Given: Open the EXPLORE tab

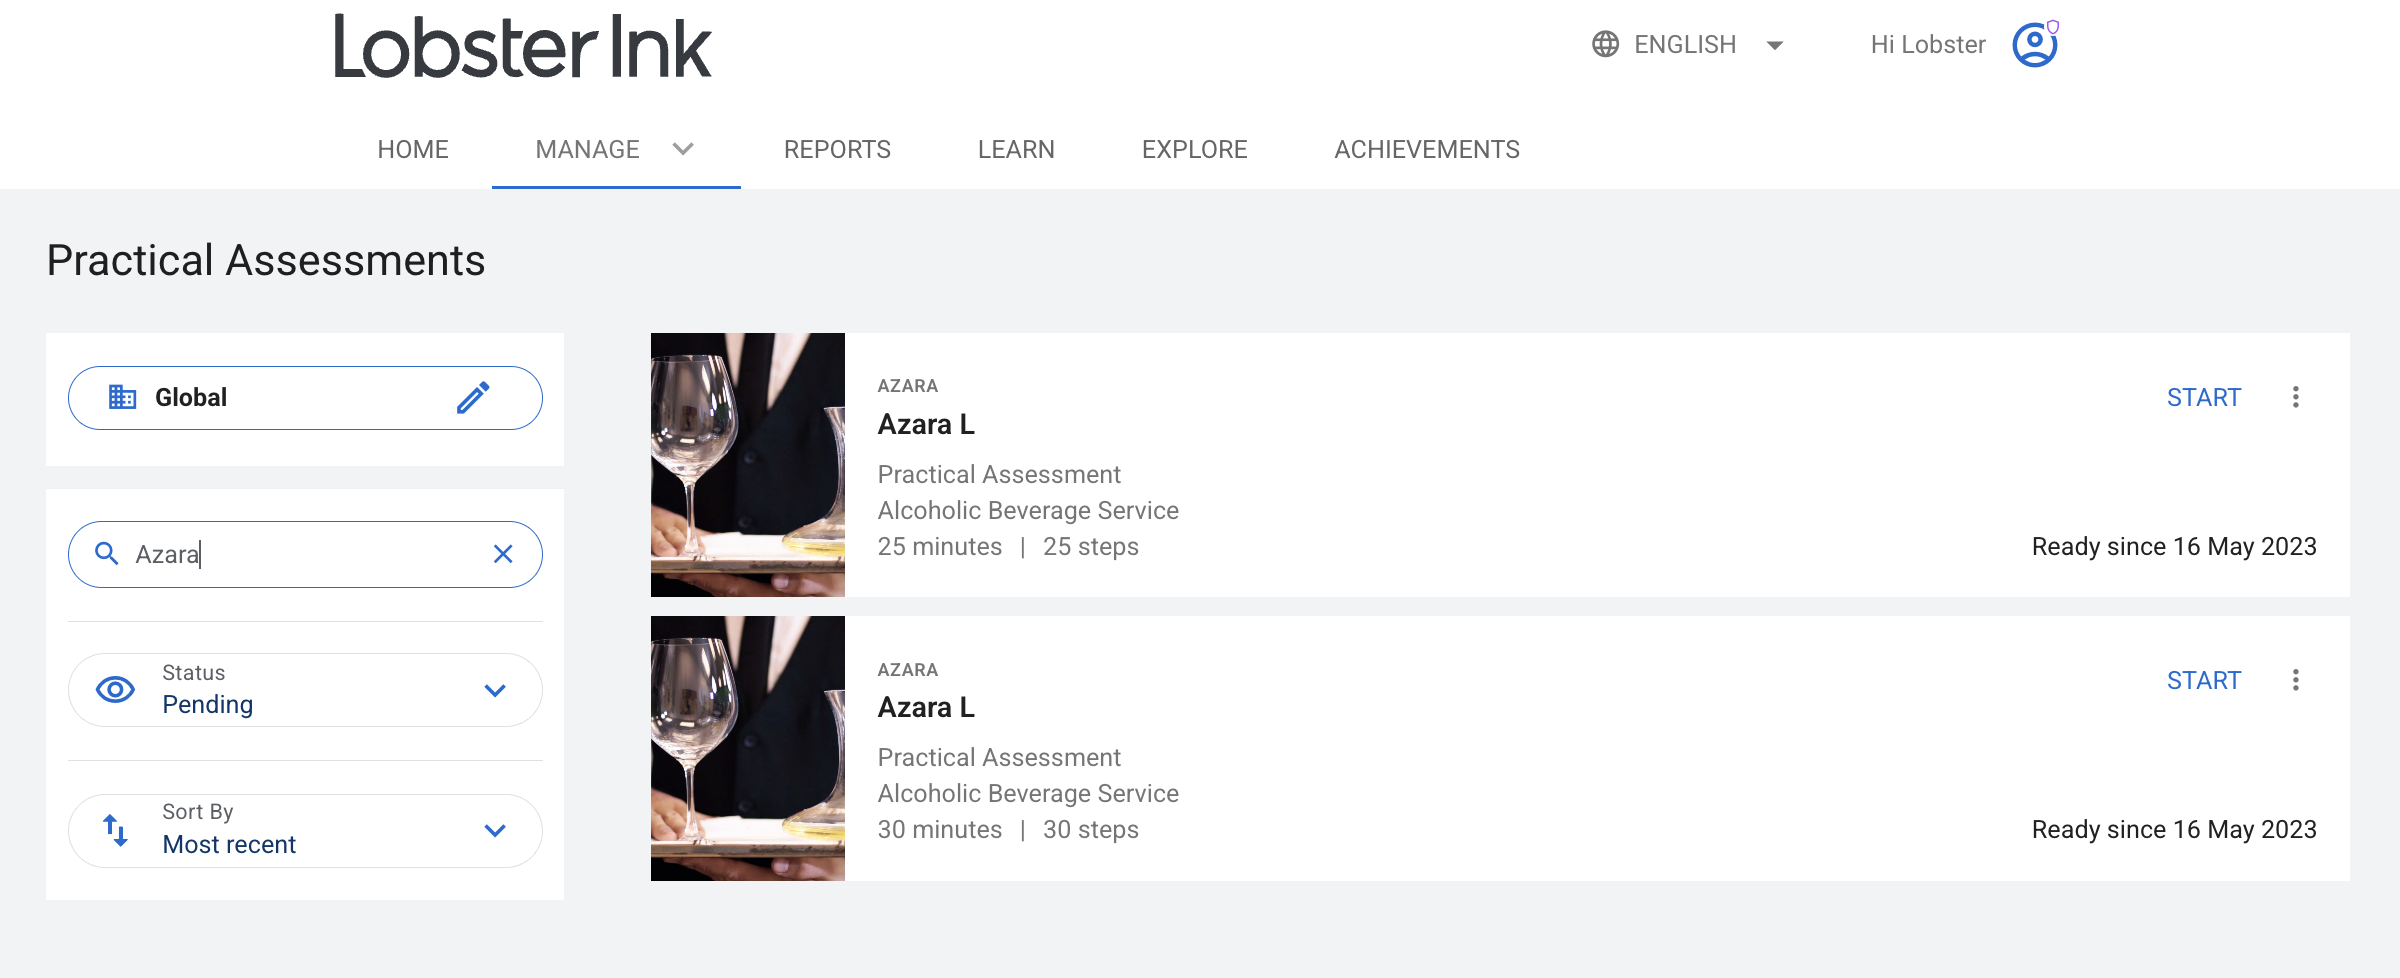Looking at the screenshot, I should click(1194, 149).
